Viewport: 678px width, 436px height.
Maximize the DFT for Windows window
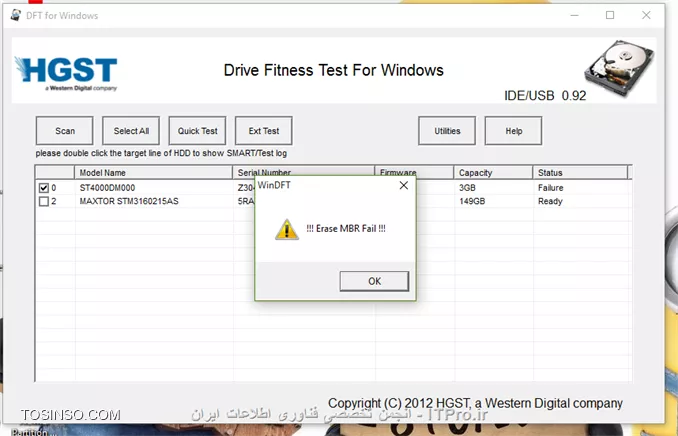pyautogui.click(x=610, y=15)
